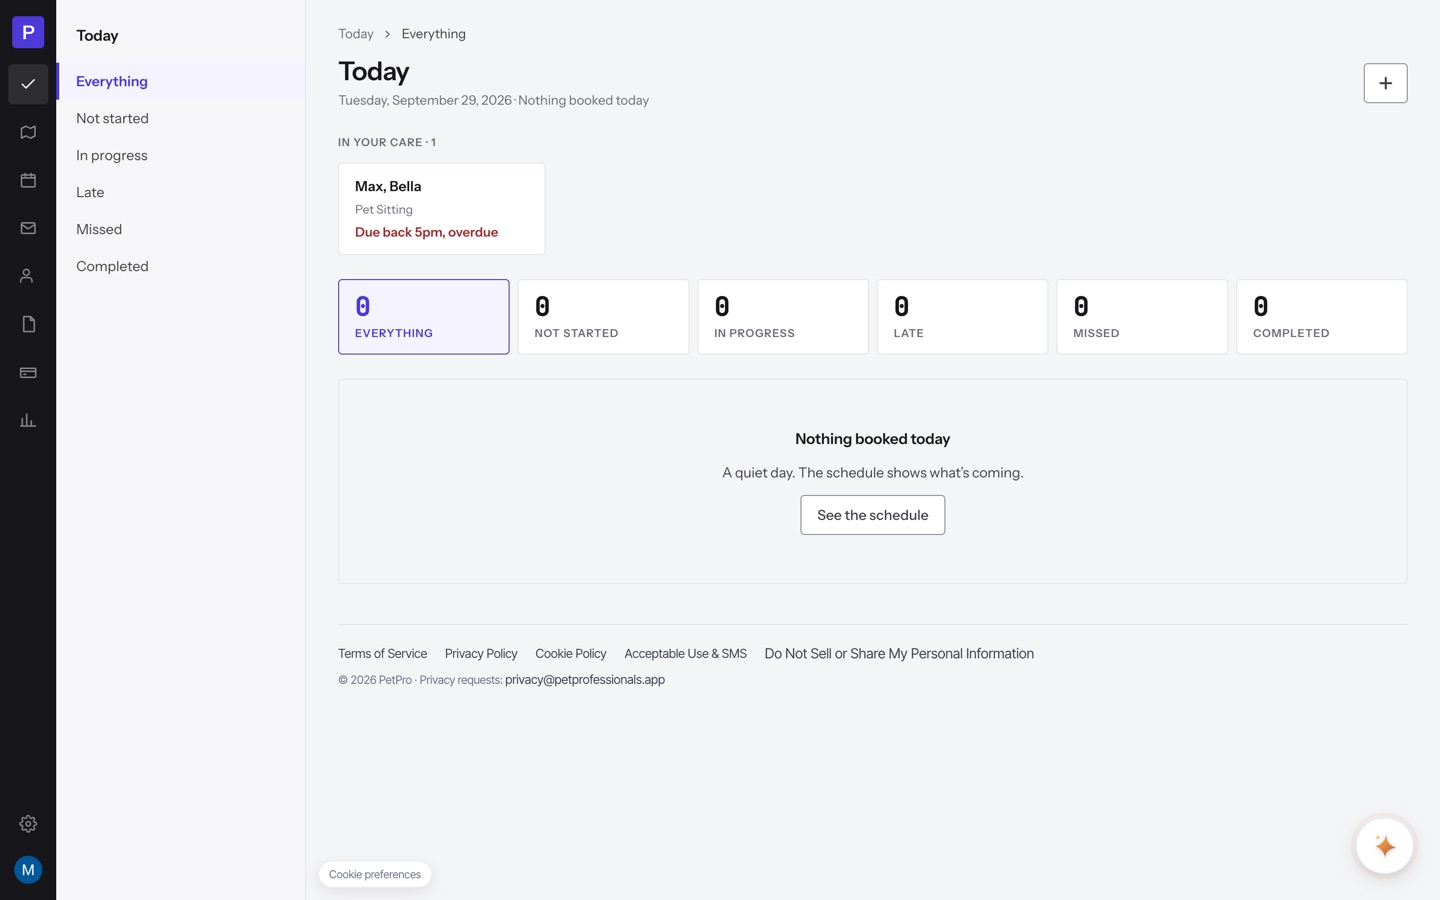Select Everything in the Today menu

pyautogui.click(x=181, y=81)
